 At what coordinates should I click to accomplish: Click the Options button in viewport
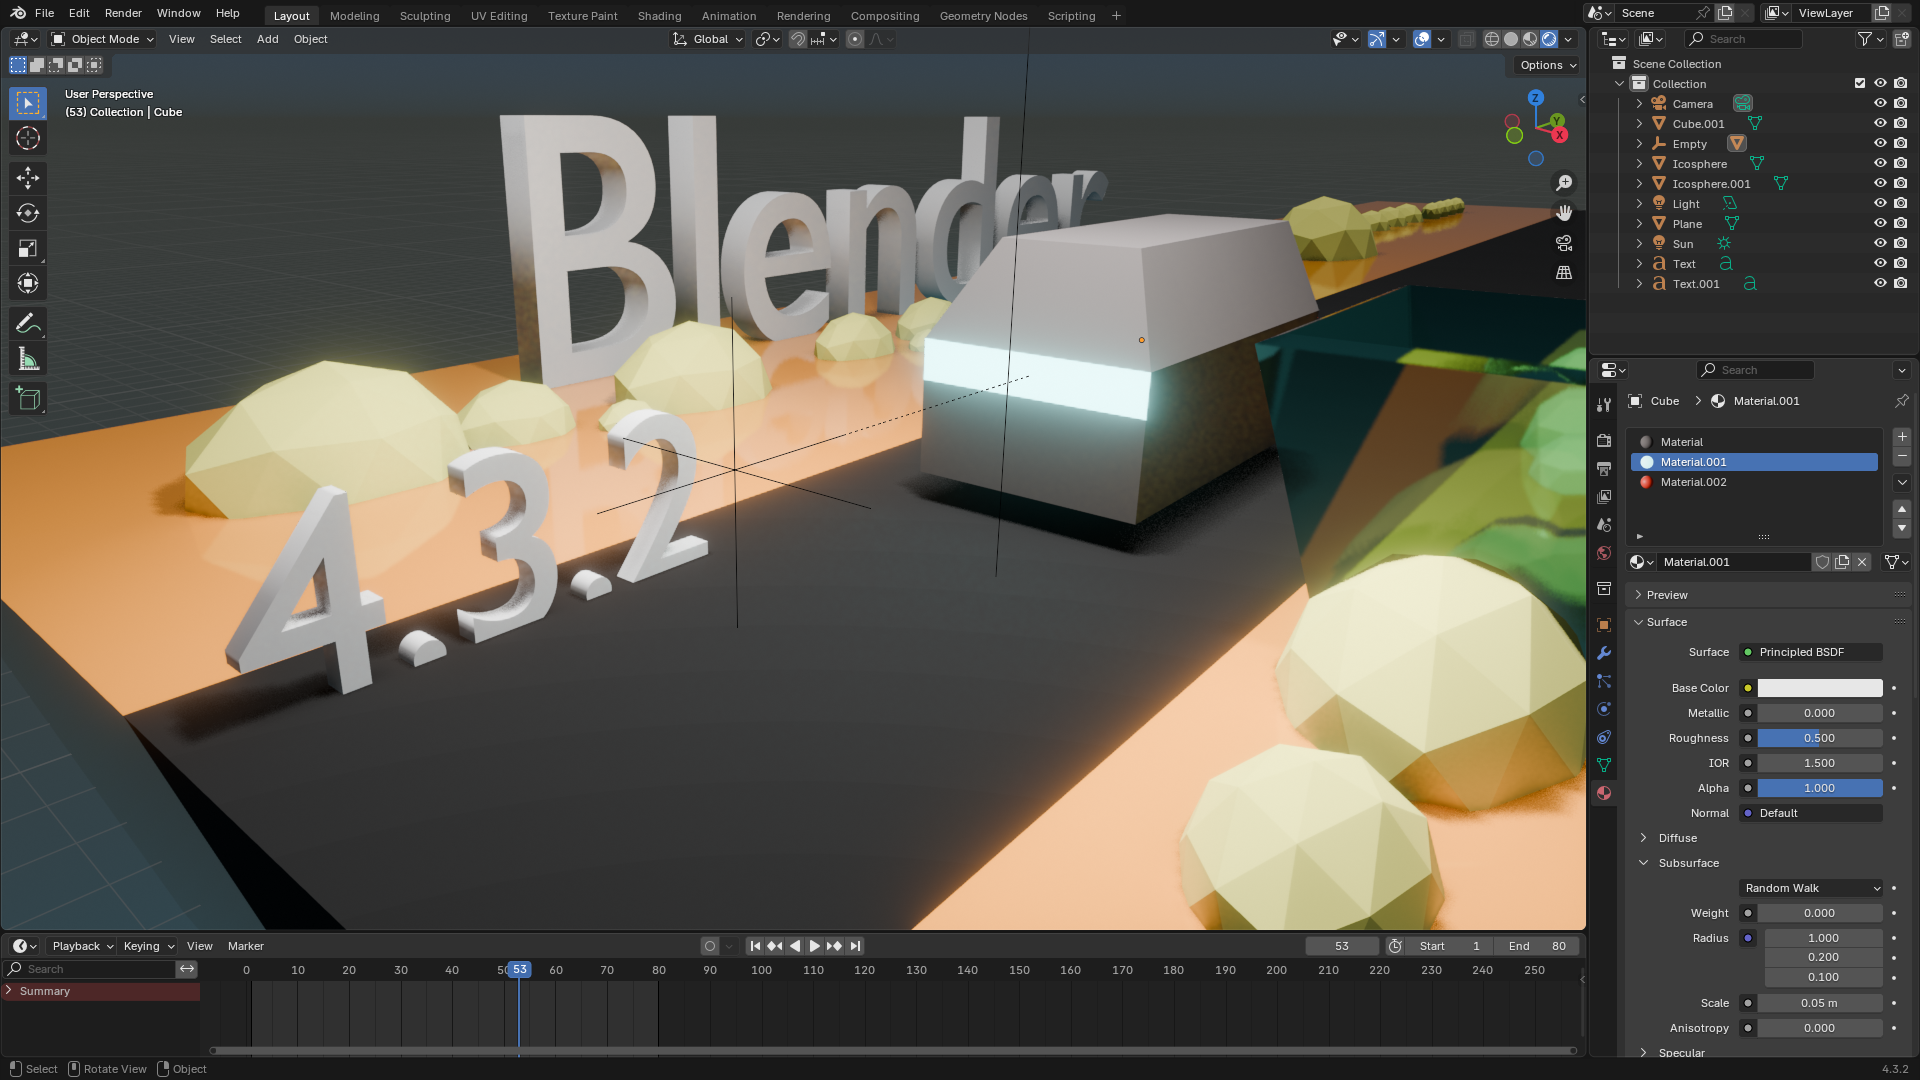(x=1547, y=65)
